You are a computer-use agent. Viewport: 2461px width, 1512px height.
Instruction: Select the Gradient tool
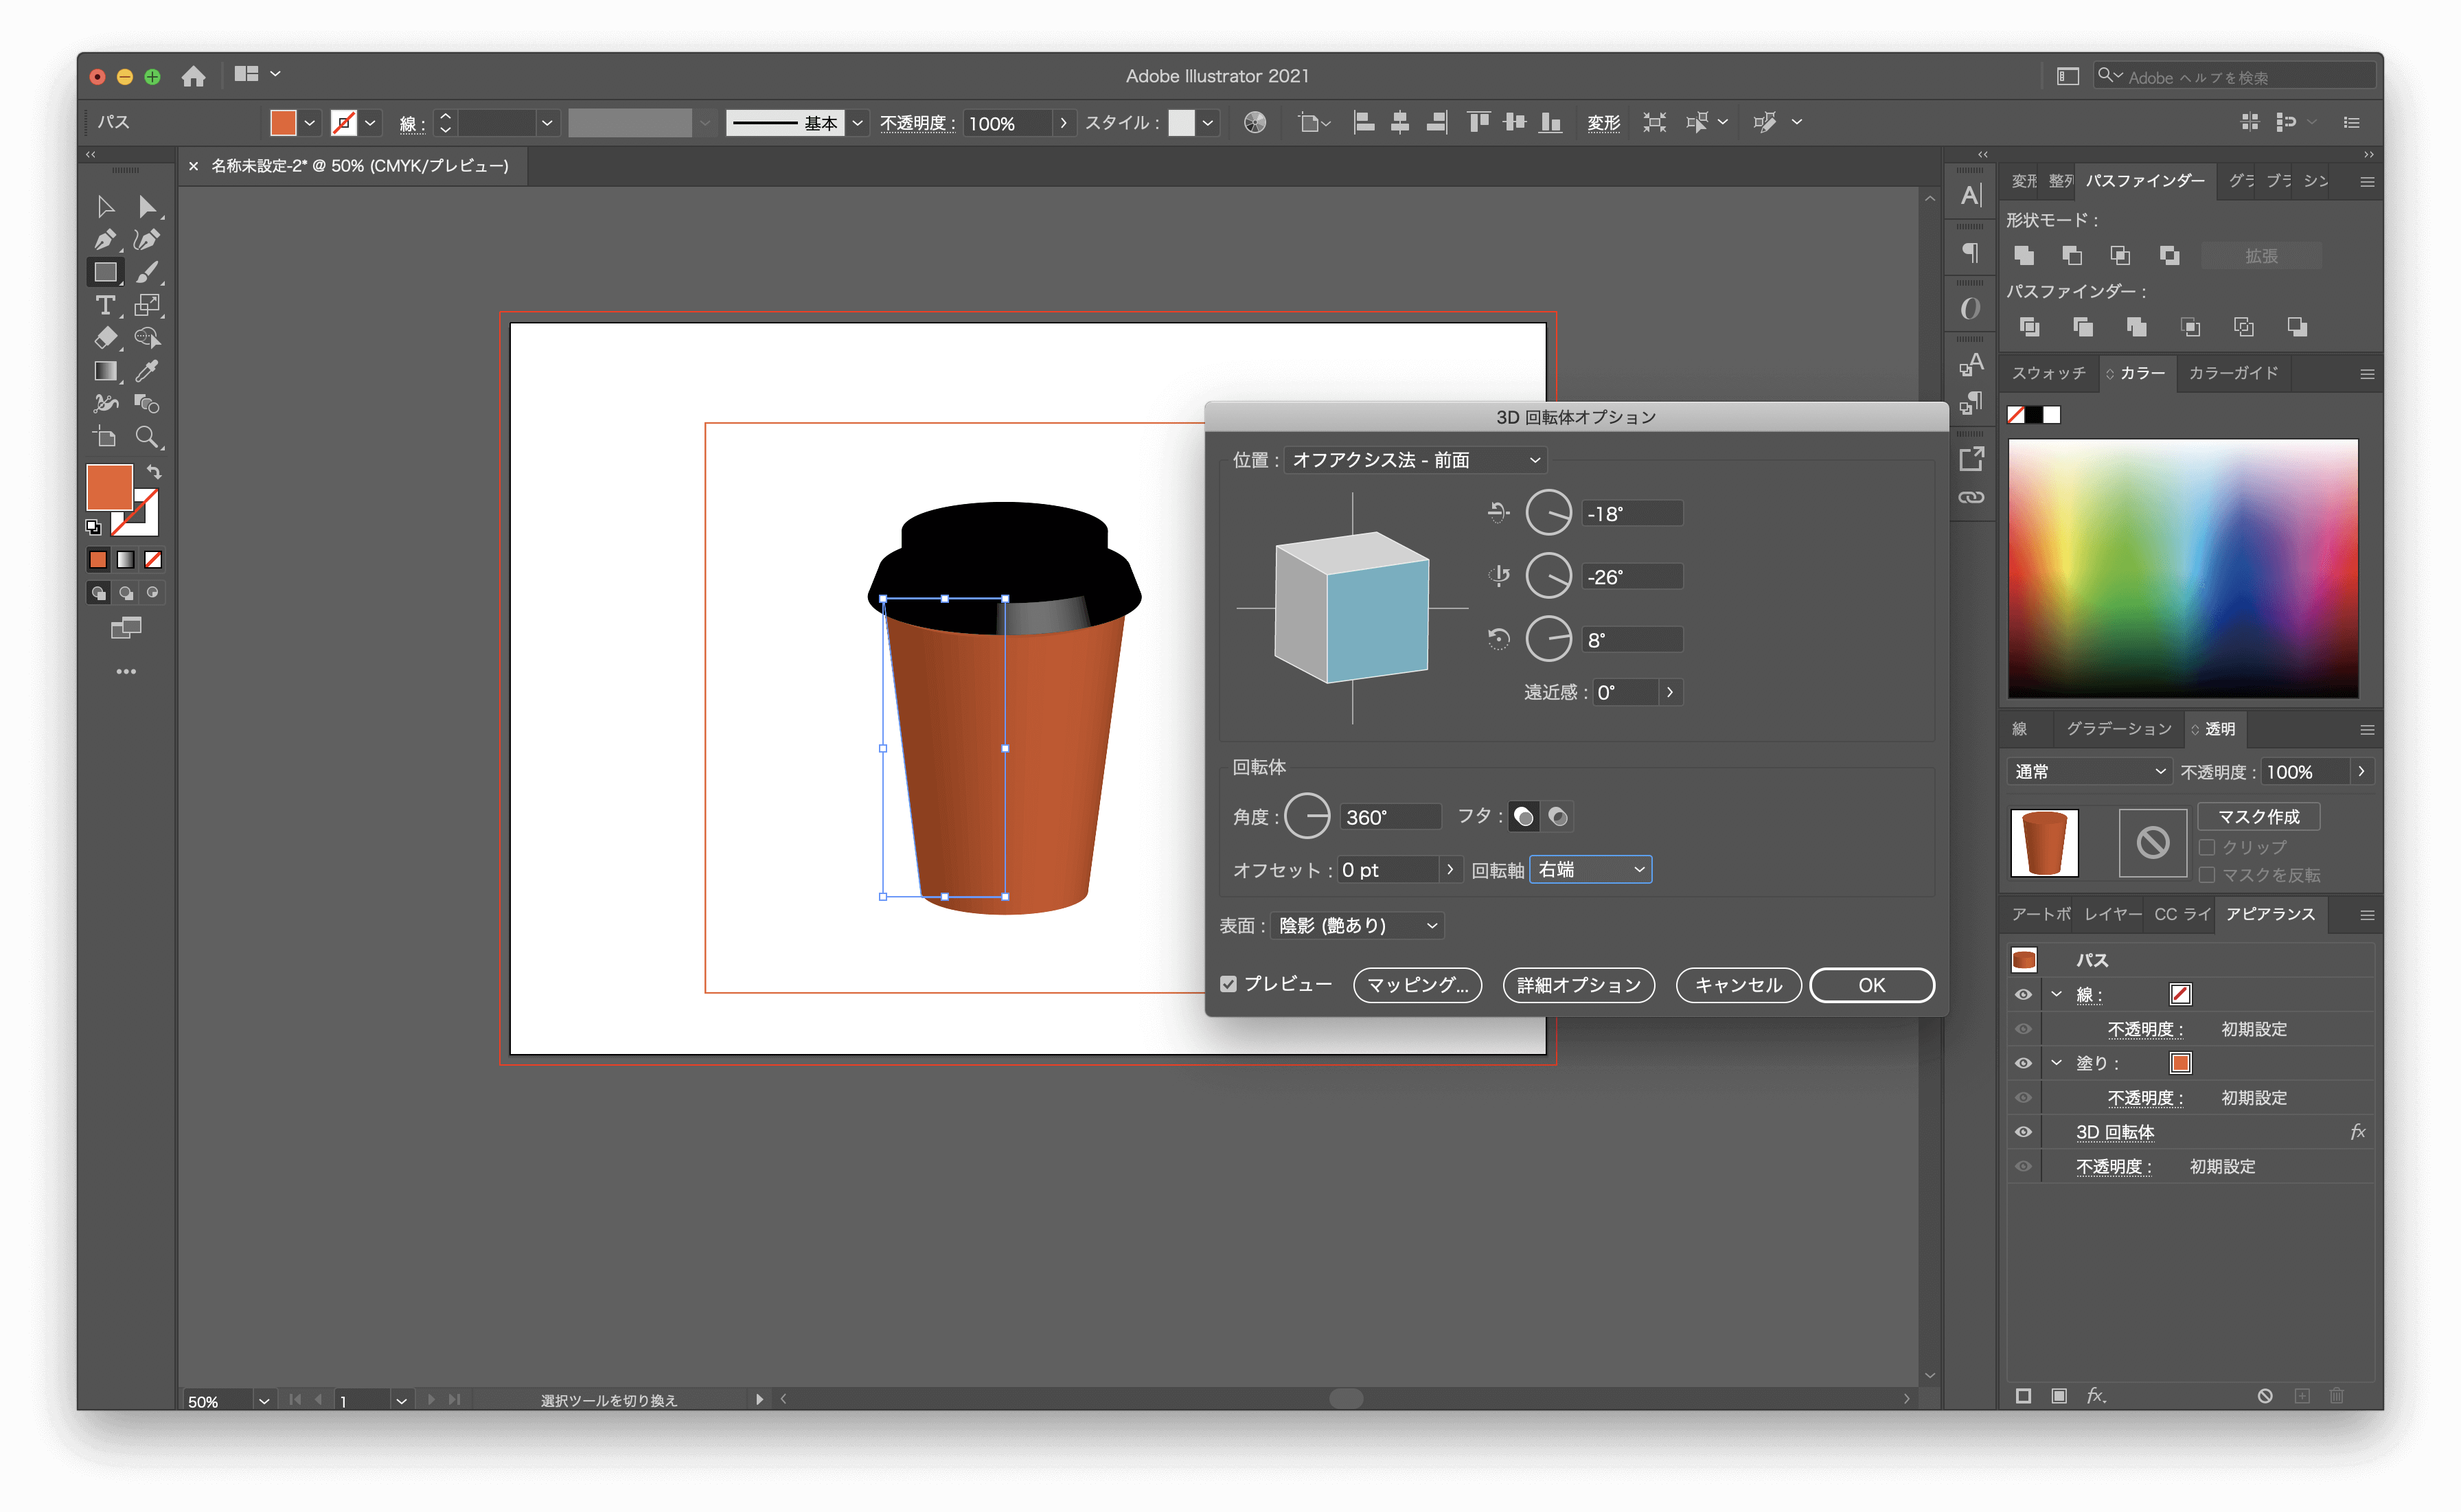105,371
